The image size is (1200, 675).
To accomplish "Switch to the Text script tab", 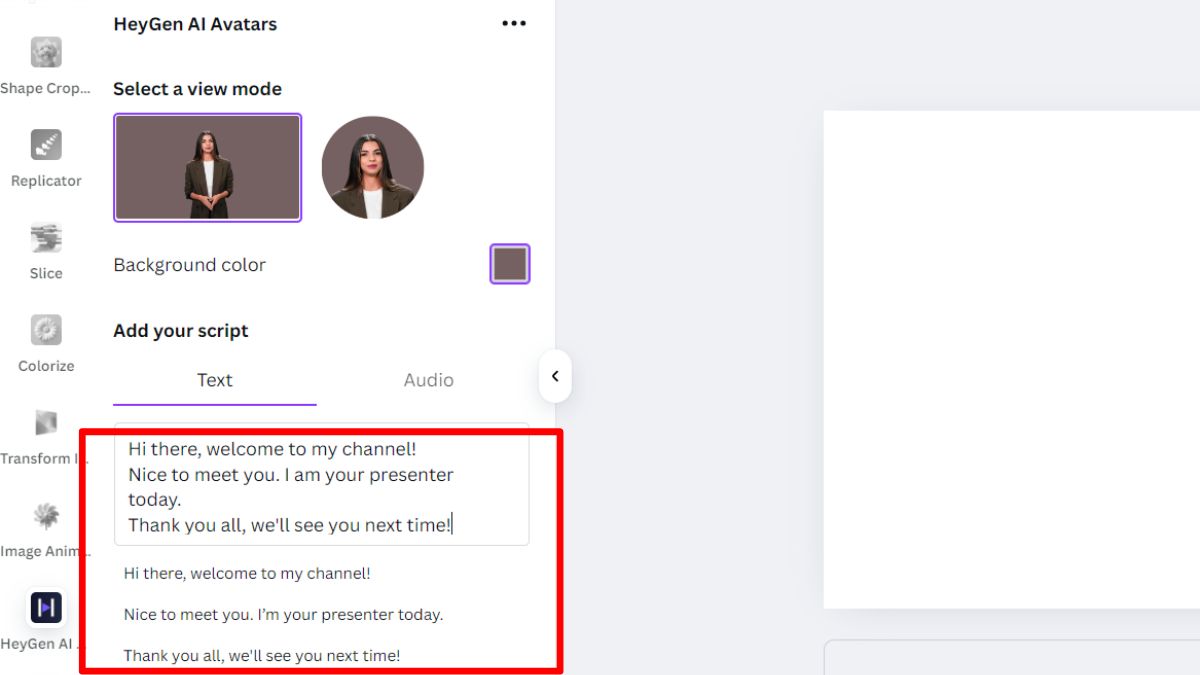I will 215,381.
